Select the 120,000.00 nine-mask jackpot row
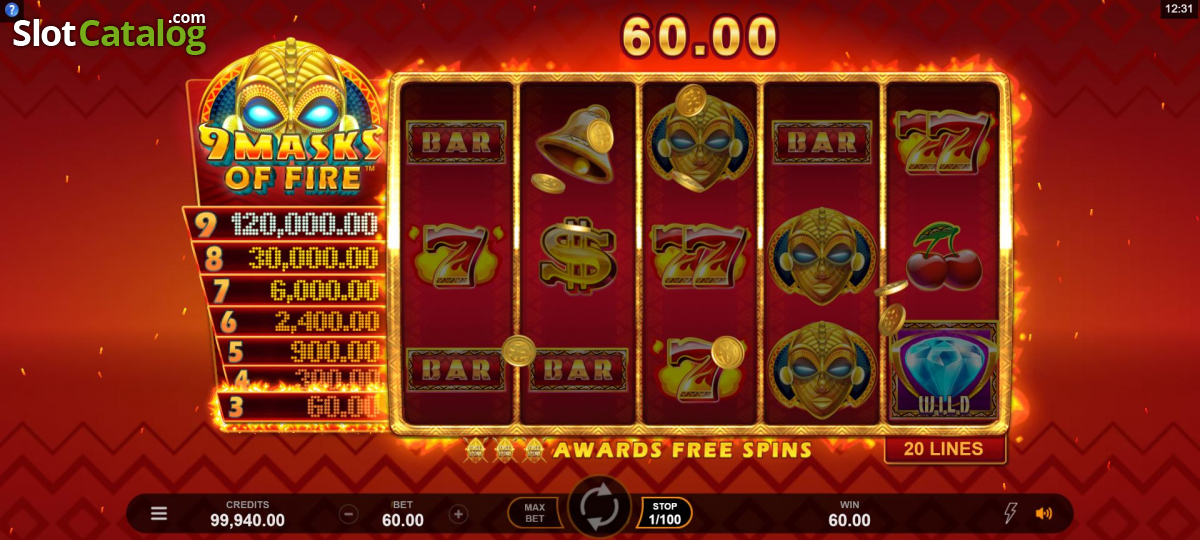The height and width of the screenshot is (540, 1200). [283, 224]
